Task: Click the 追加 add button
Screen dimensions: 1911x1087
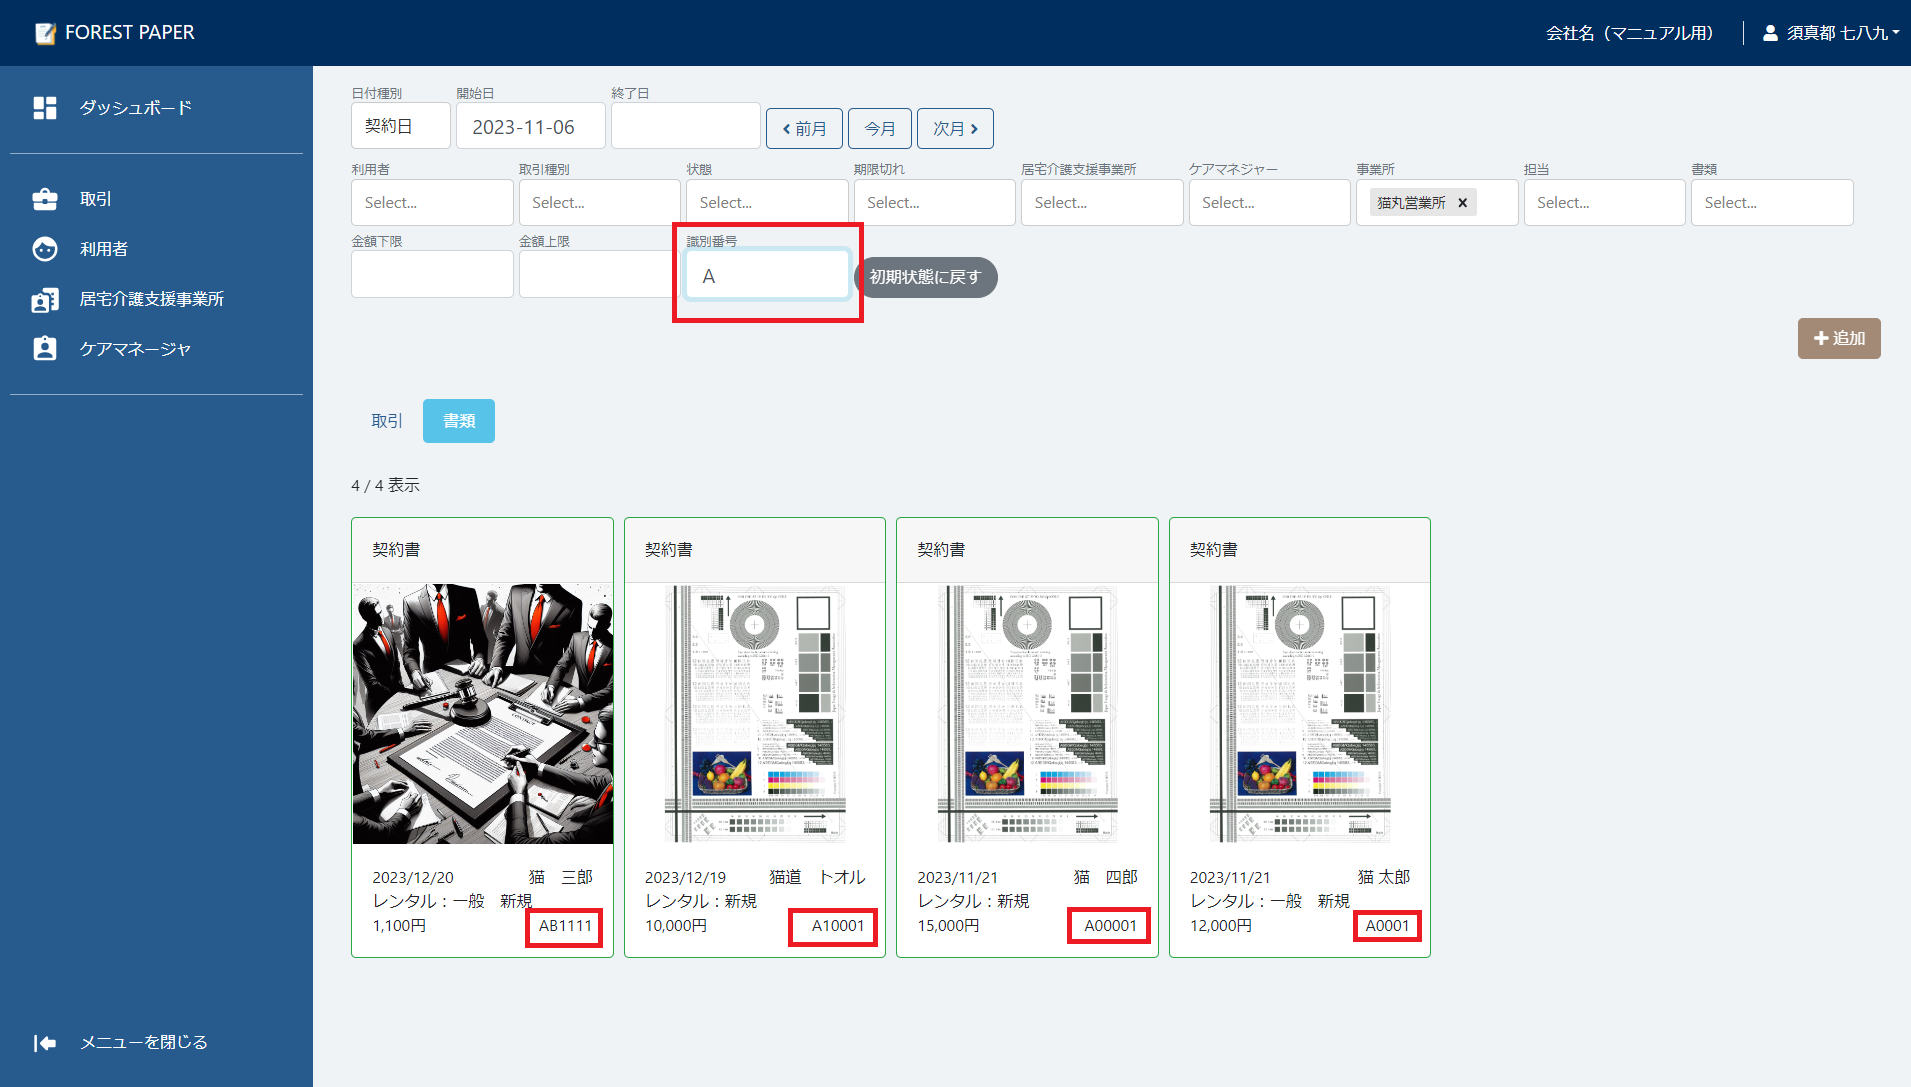Action: coord(1838,339)
